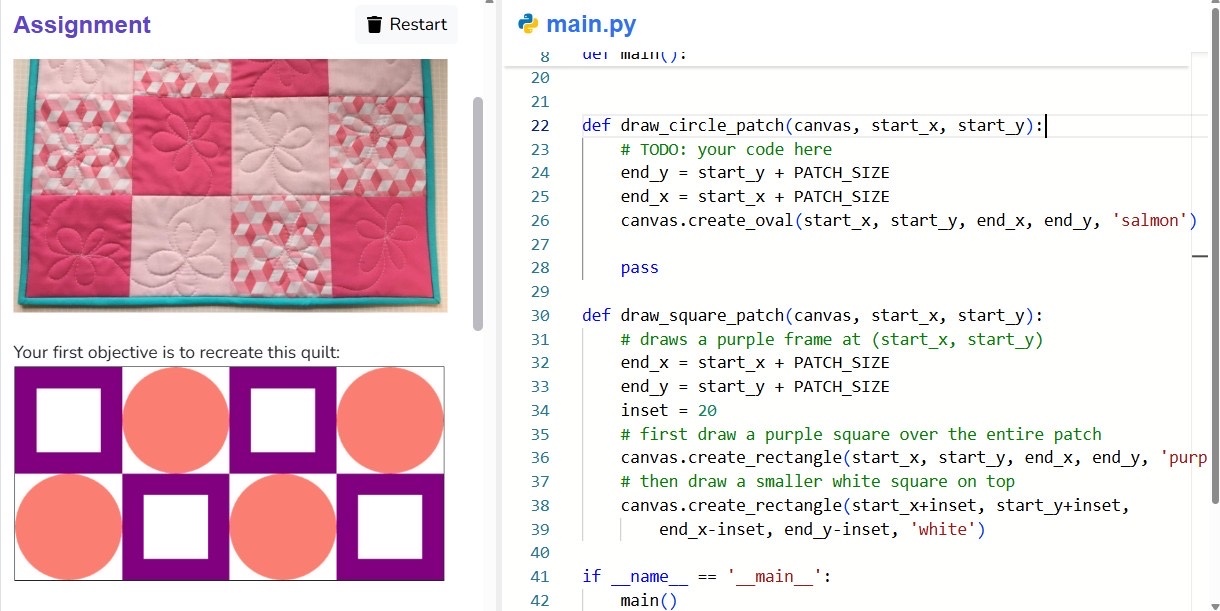This screenshot has height=611, width=1220.
Task: Click the trash icon in Restart button
Action: point(374,25)
